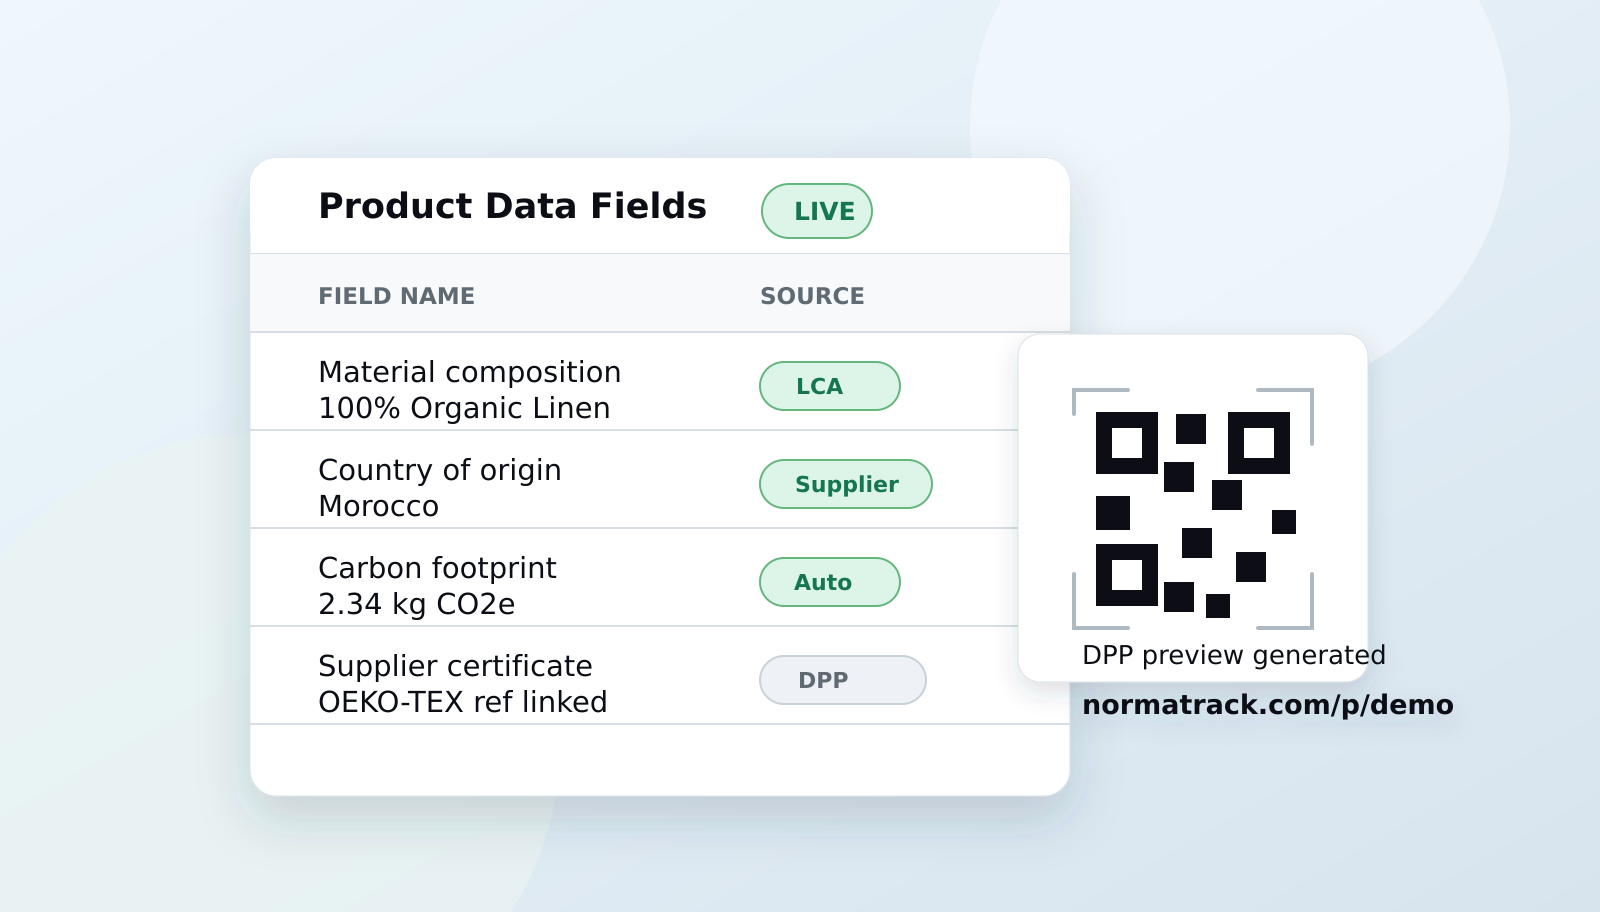Image resolution: width=1600 pixels, height=912 pixels.
Task: Click the DPP preview QR code
Action: coord(1193,509)
